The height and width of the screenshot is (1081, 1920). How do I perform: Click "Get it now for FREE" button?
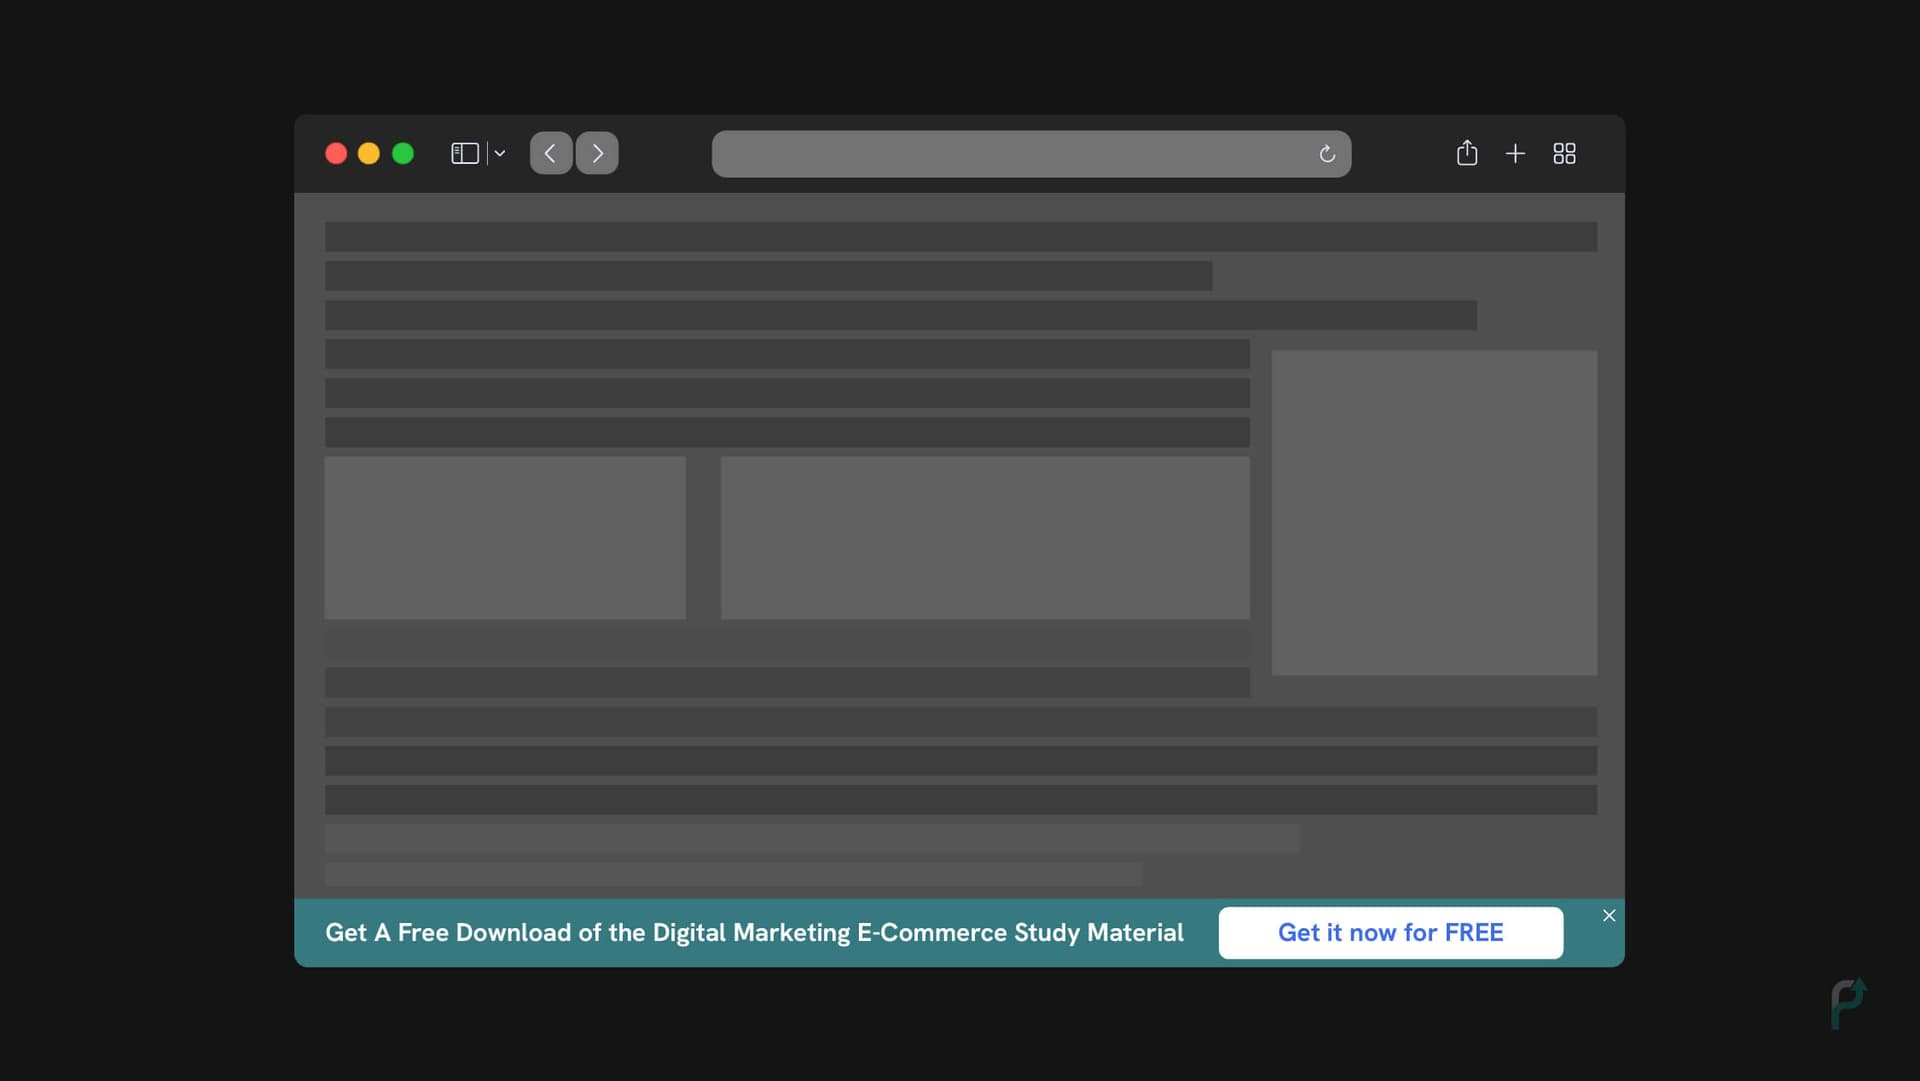tap(1391, 932)
